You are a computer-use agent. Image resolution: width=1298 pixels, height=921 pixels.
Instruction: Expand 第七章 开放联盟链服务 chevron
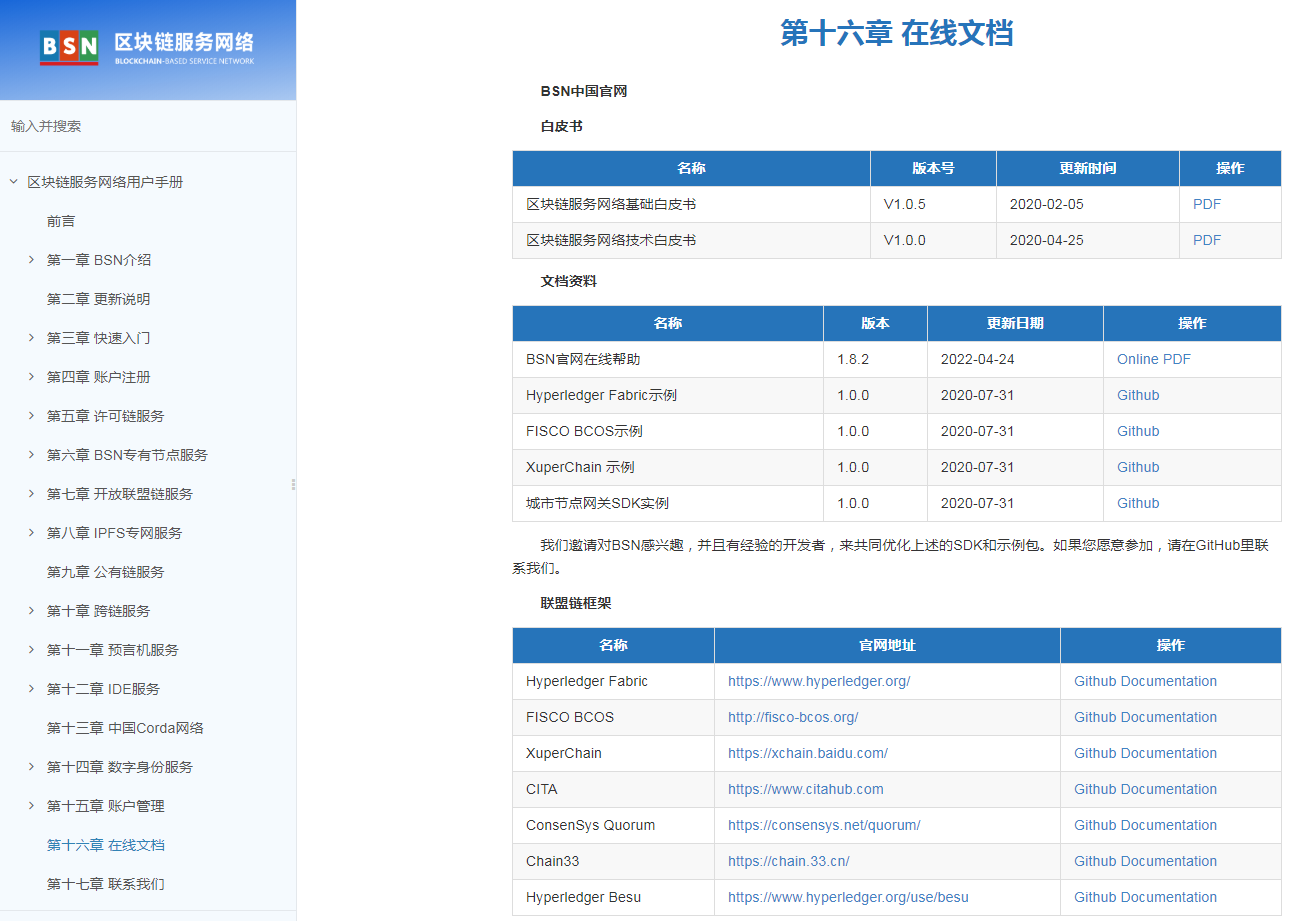click(x=32, y=494)
